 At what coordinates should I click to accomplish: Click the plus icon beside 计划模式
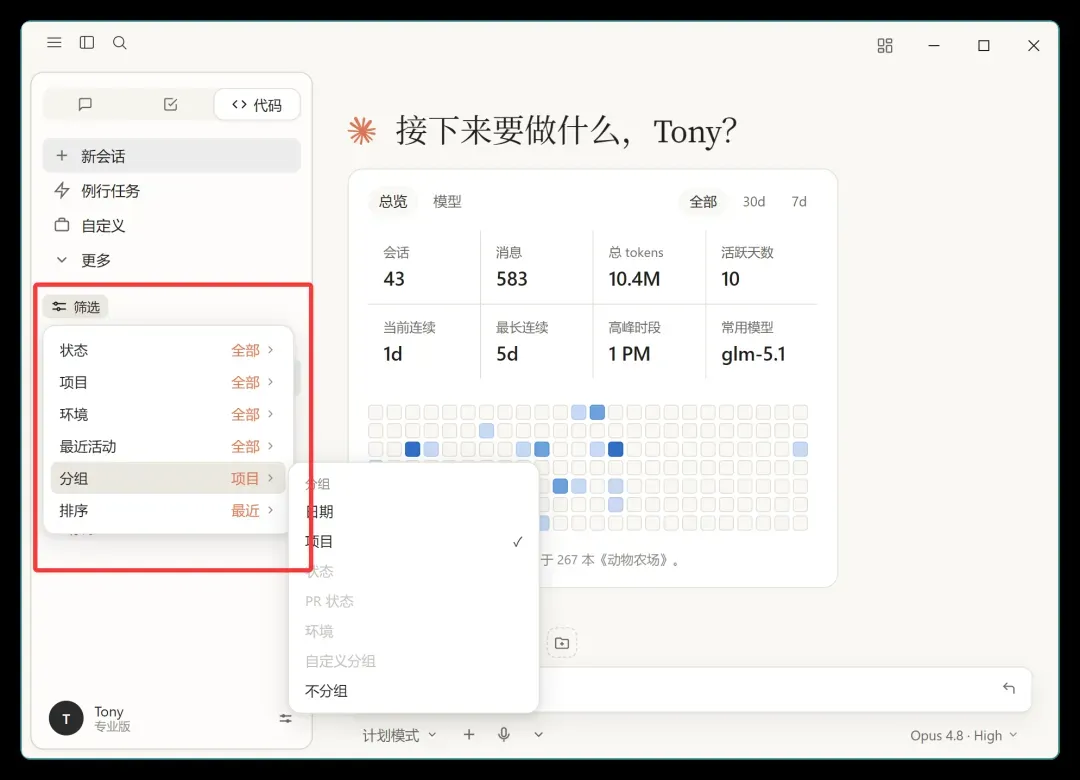point(469,735)
